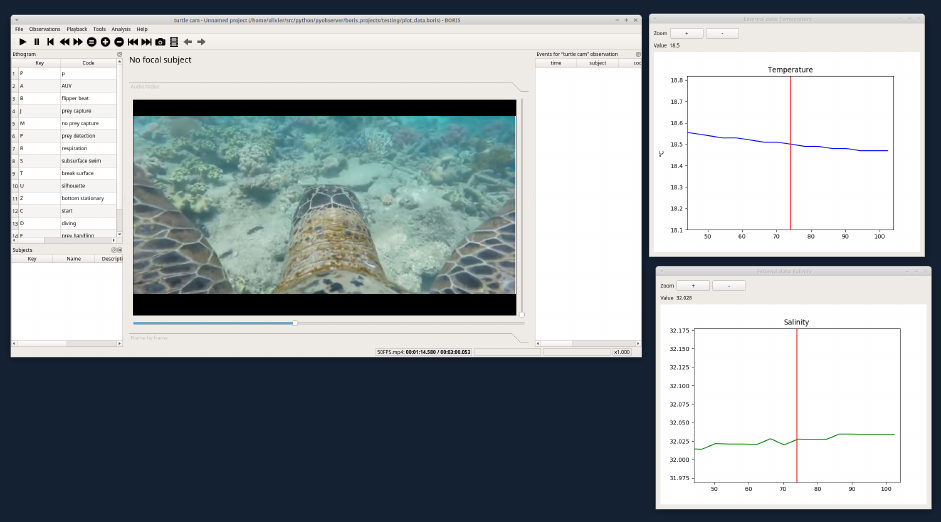941x522 pixels.
Task: Click the video position slider handle
Action: (295, 323)
